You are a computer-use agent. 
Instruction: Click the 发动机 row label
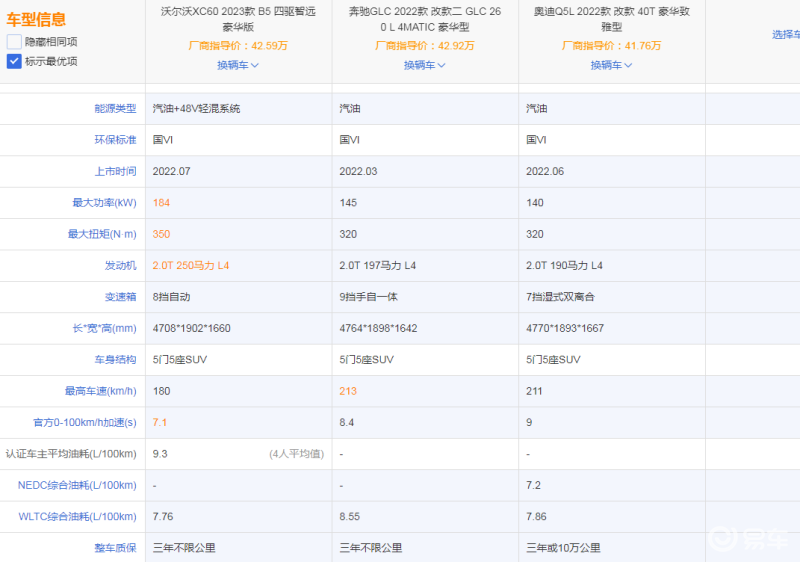tap(120, 266)
